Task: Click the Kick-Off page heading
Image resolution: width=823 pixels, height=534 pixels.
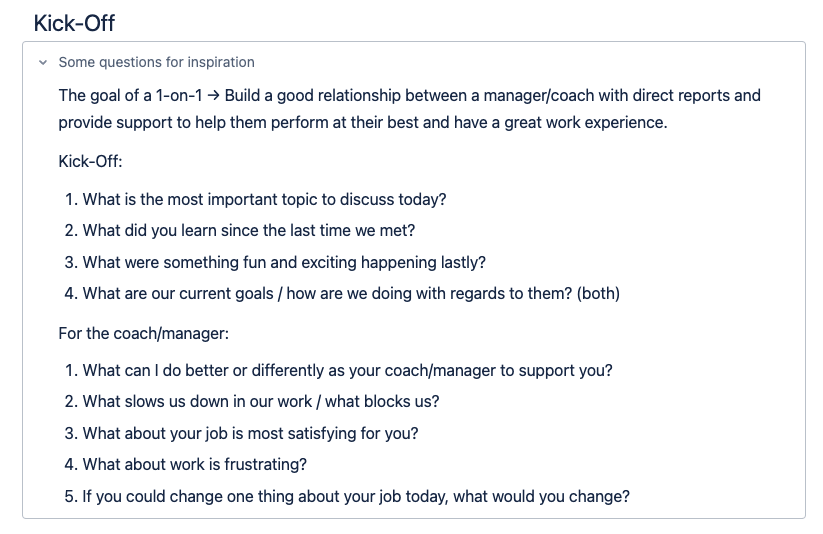Action: click(74, 21)
